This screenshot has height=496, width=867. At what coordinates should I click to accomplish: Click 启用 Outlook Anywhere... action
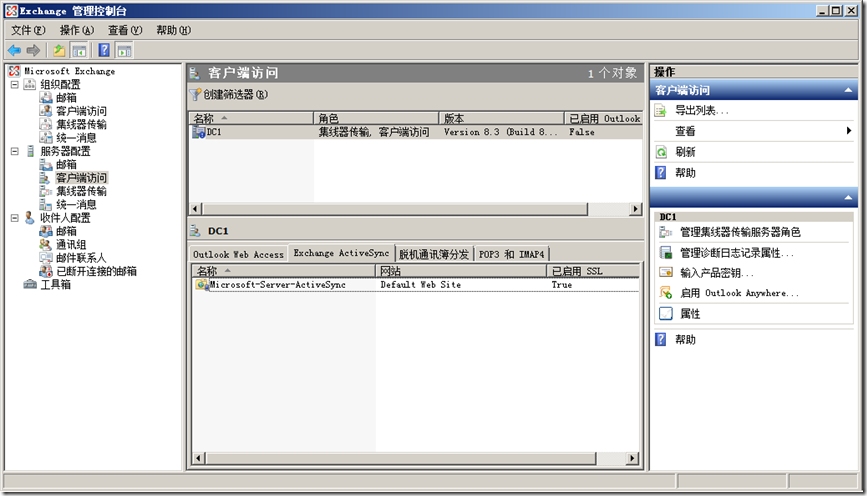(x=739, y=293)
